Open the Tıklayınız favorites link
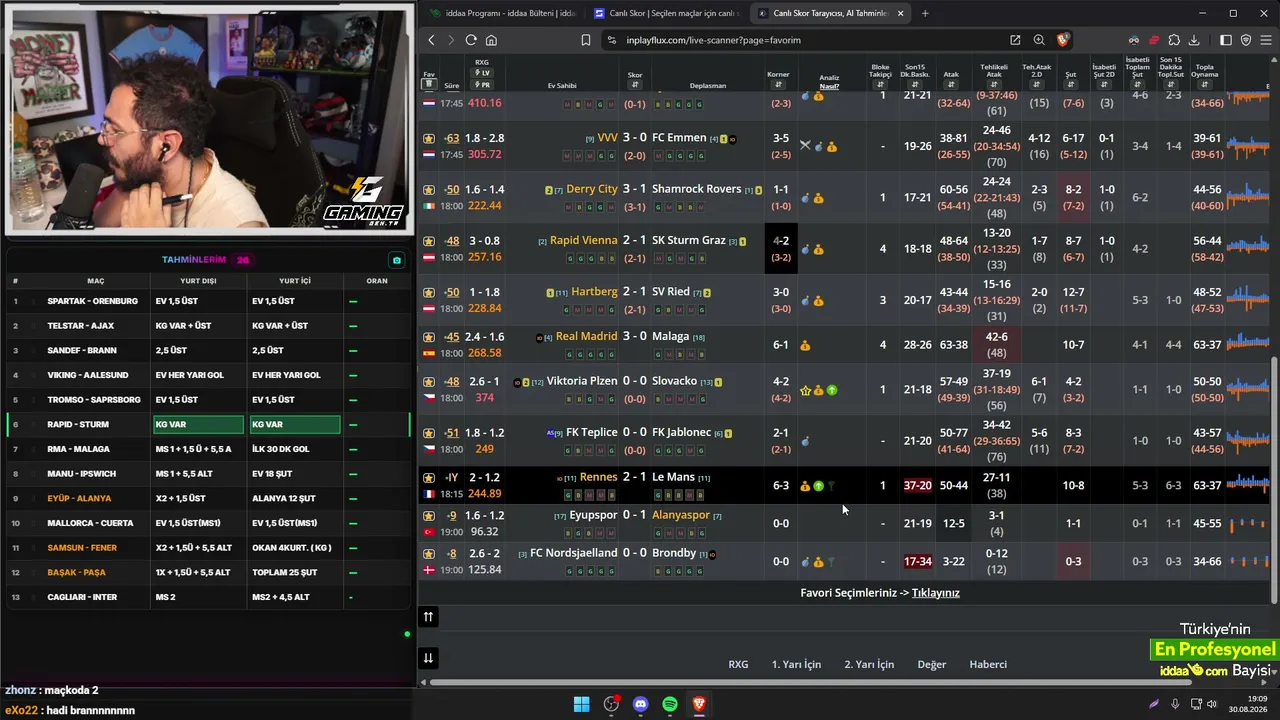Image resolution: width=1280 pixels, height=720 pixels. pyautogui.click(x=935, y=593)
